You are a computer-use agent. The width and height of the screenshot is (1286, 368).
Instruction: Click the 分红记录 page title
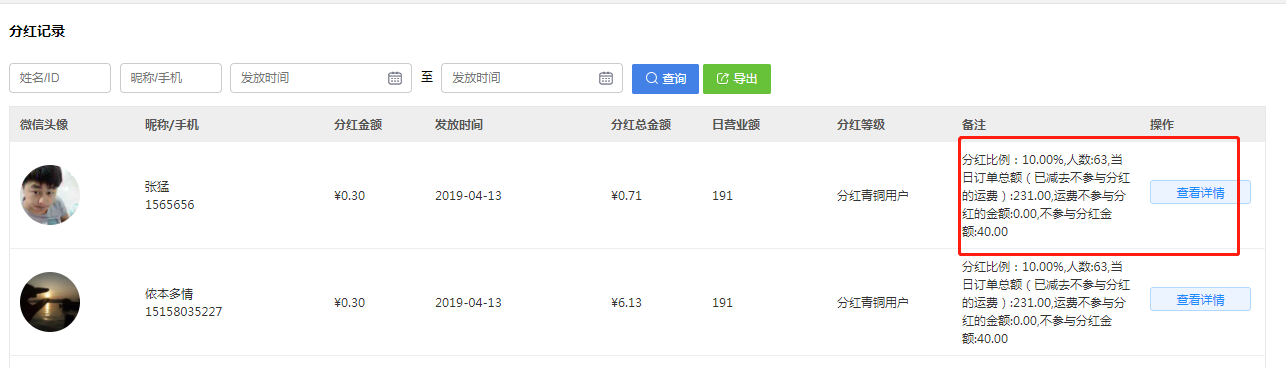tap(37, 31)
